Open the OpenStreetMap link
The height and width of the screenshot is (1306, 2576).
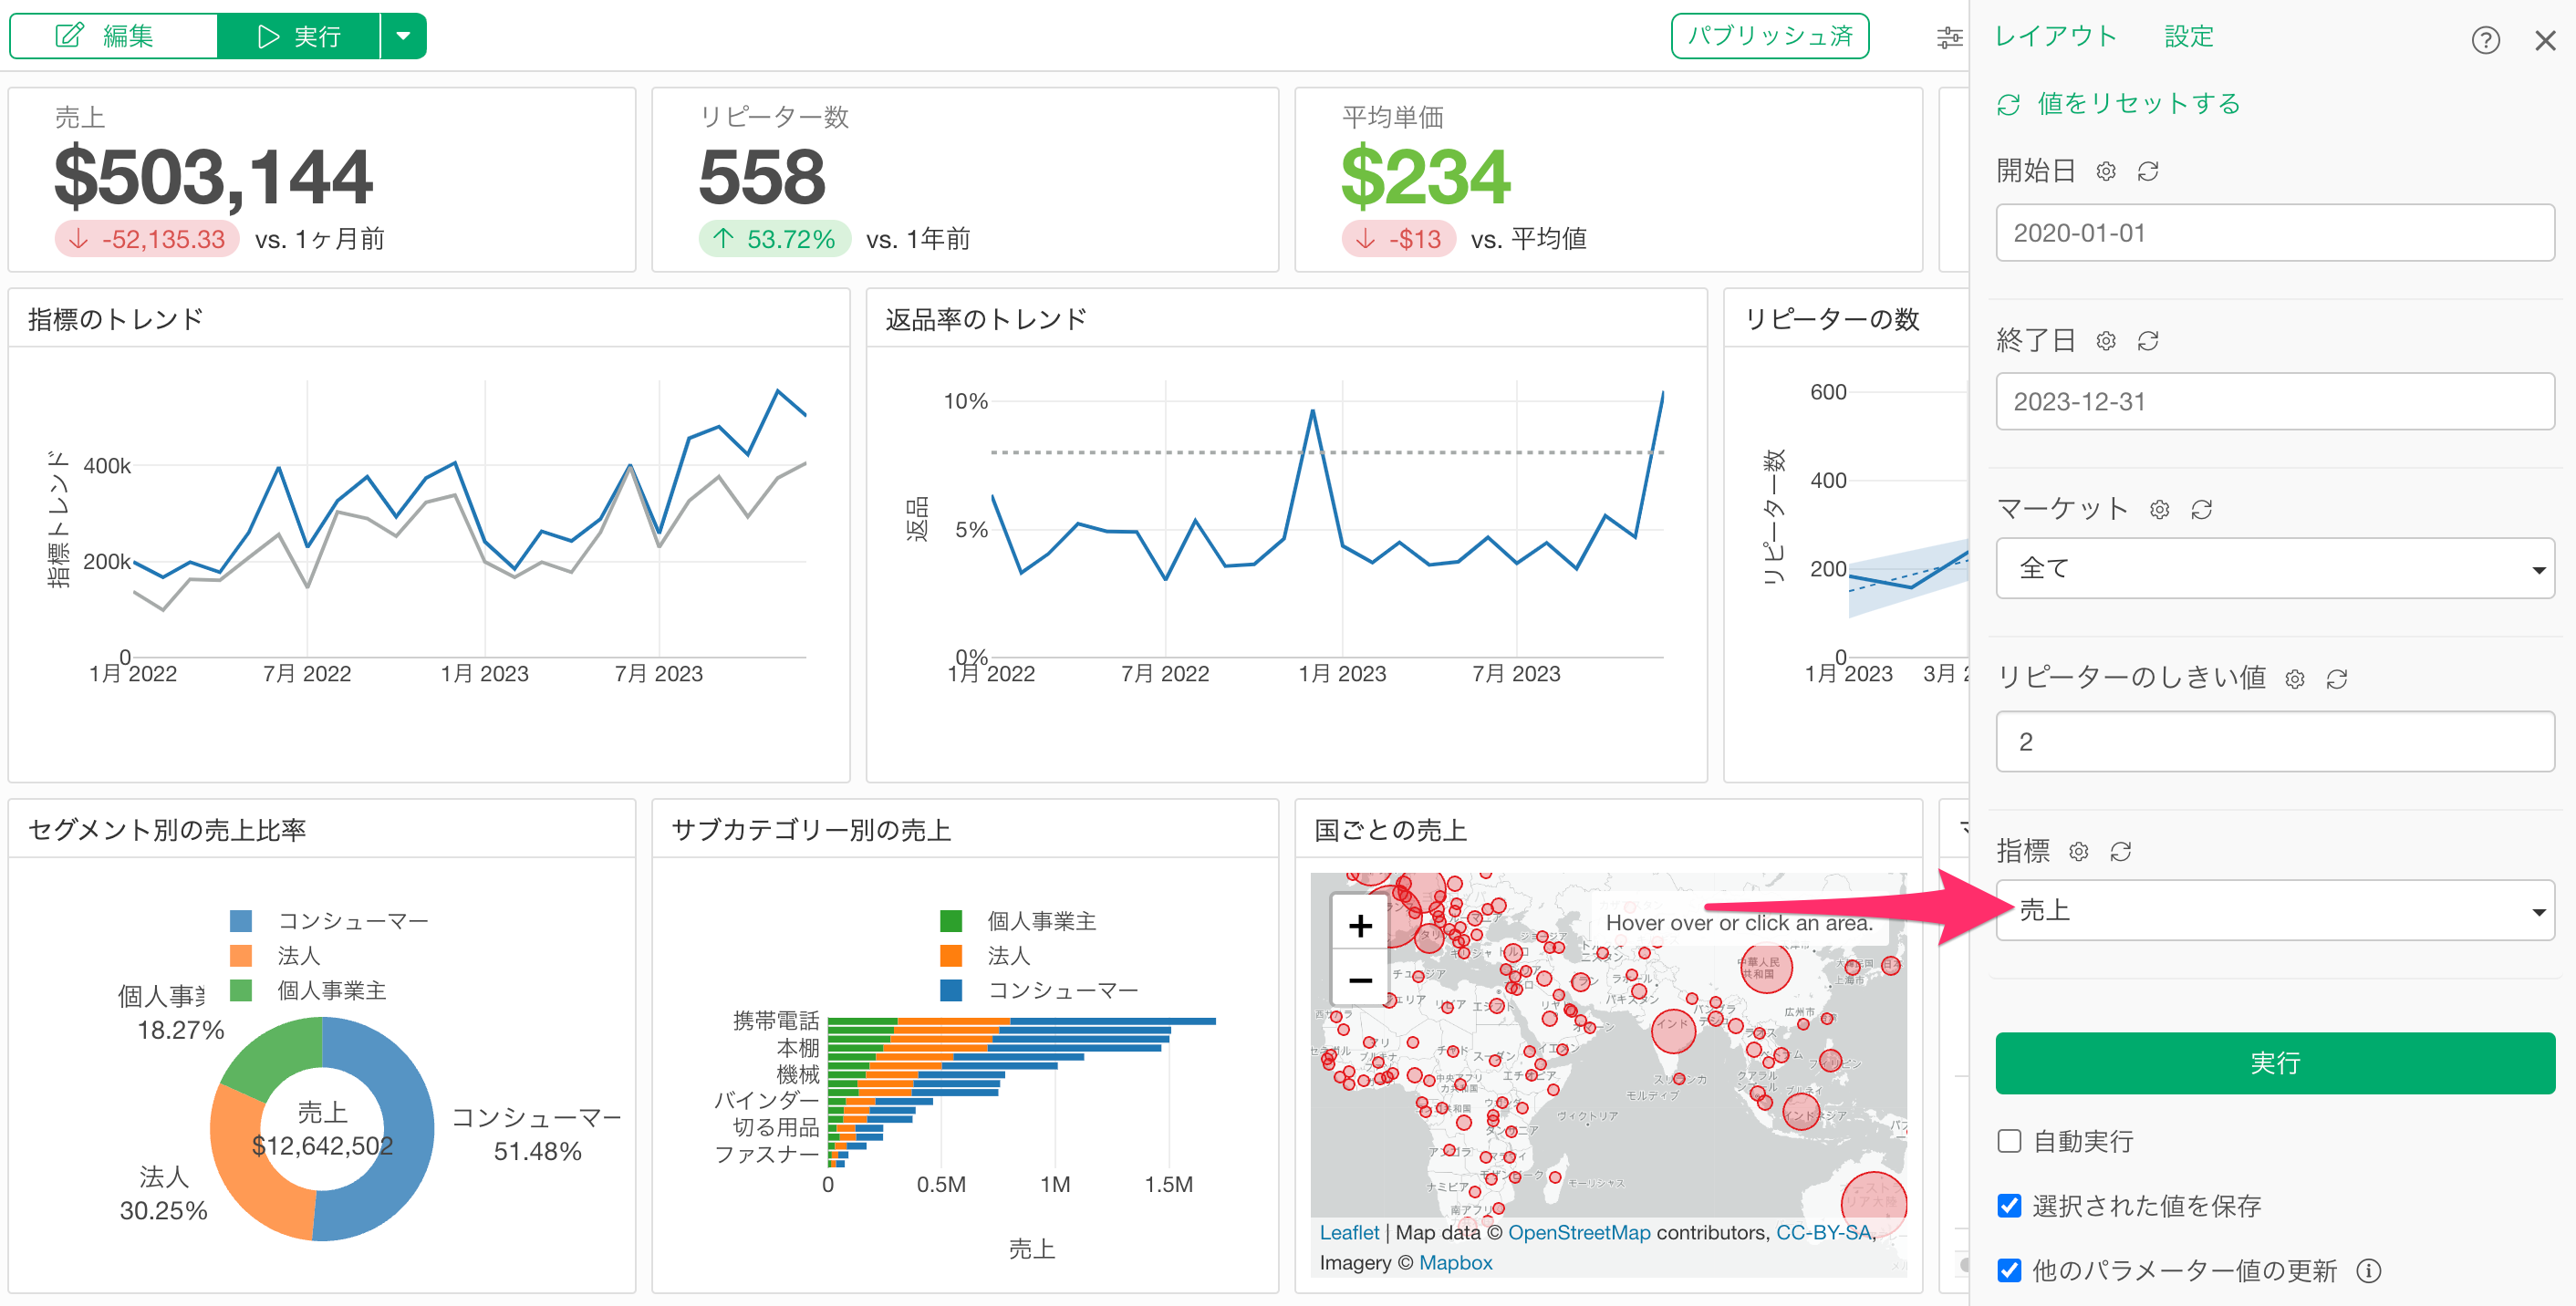[1579, 1233]
